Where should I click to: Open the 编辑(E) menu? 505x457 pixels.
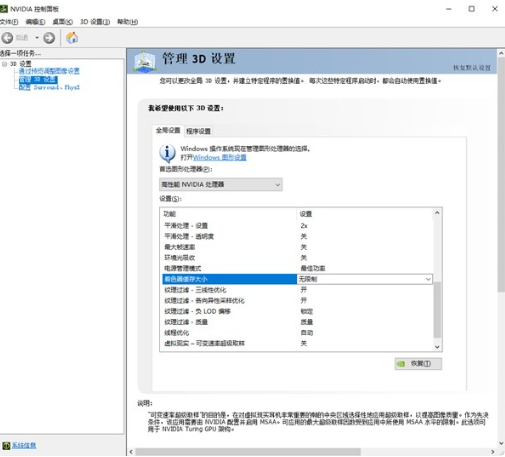pos(35,22)
